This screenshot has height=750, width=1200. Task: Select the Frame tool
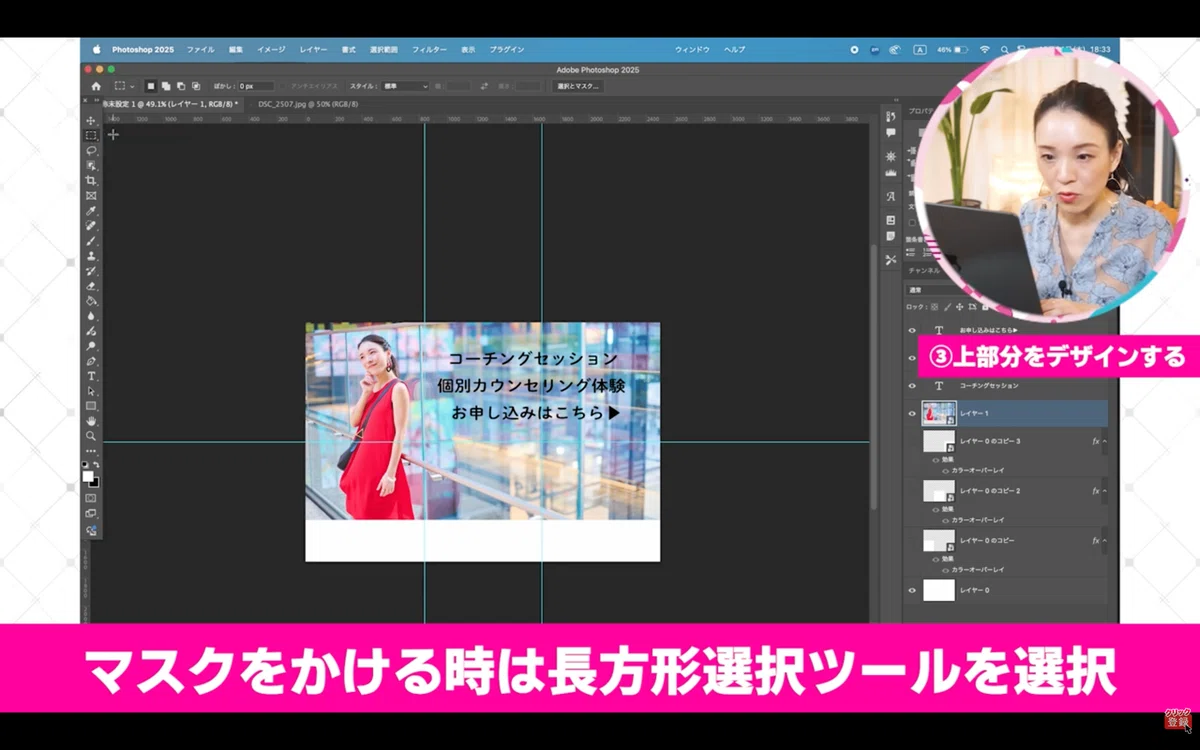(x=91, y=195)
